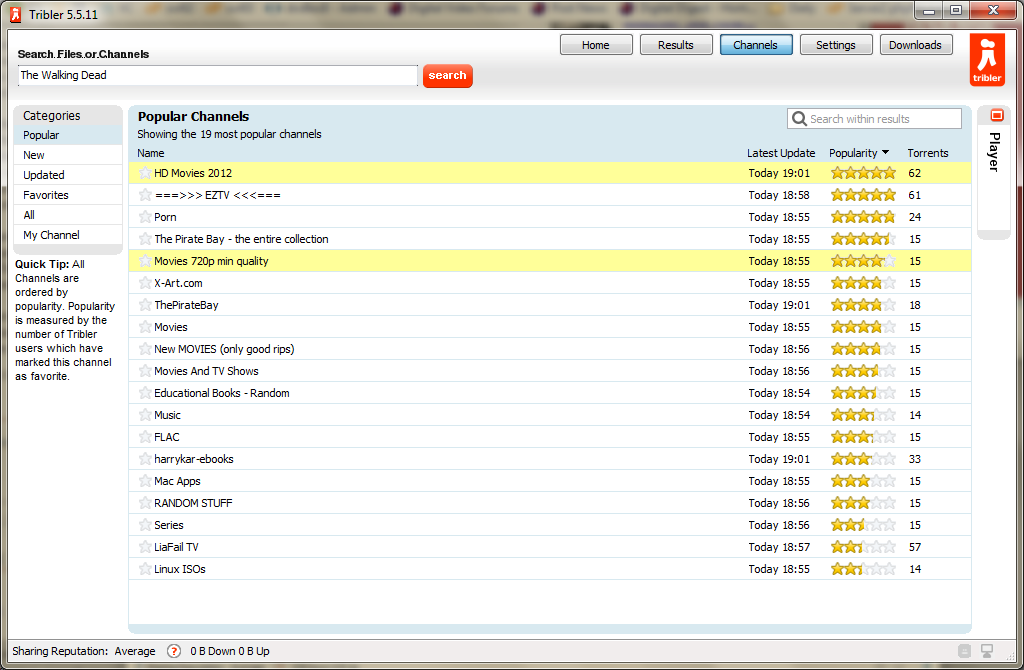Select the Favorites category

(46, 195)
